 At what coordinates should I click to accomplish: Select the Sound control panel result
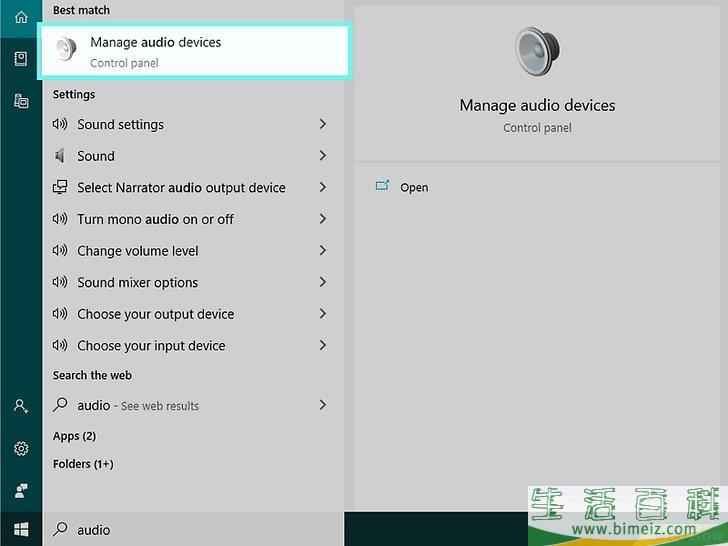[96, 156]
